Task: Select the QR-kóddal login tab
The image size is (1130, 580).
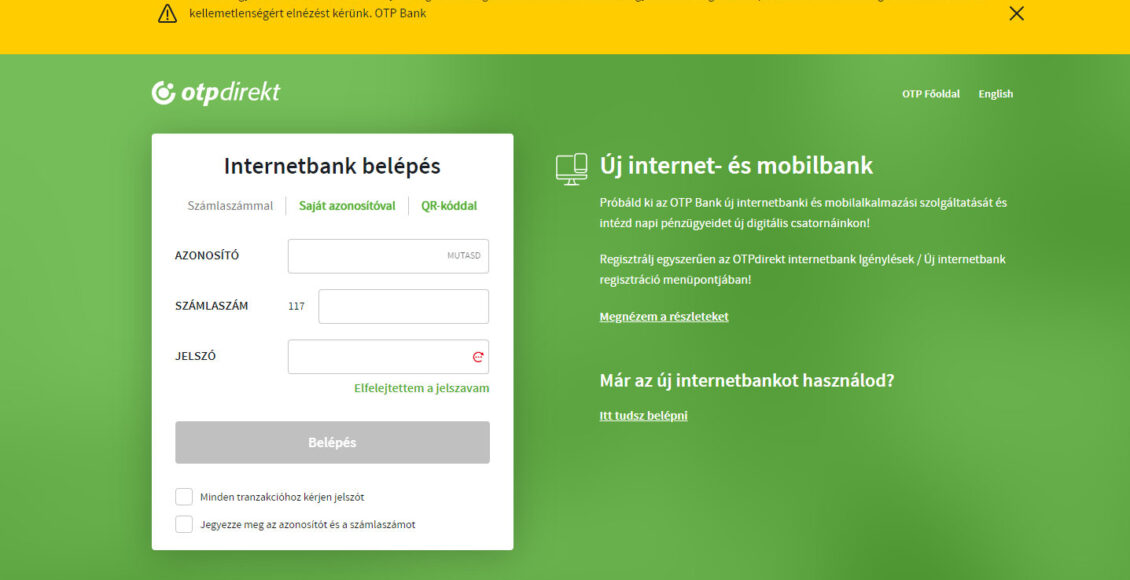Action: [x=449, y=206]
